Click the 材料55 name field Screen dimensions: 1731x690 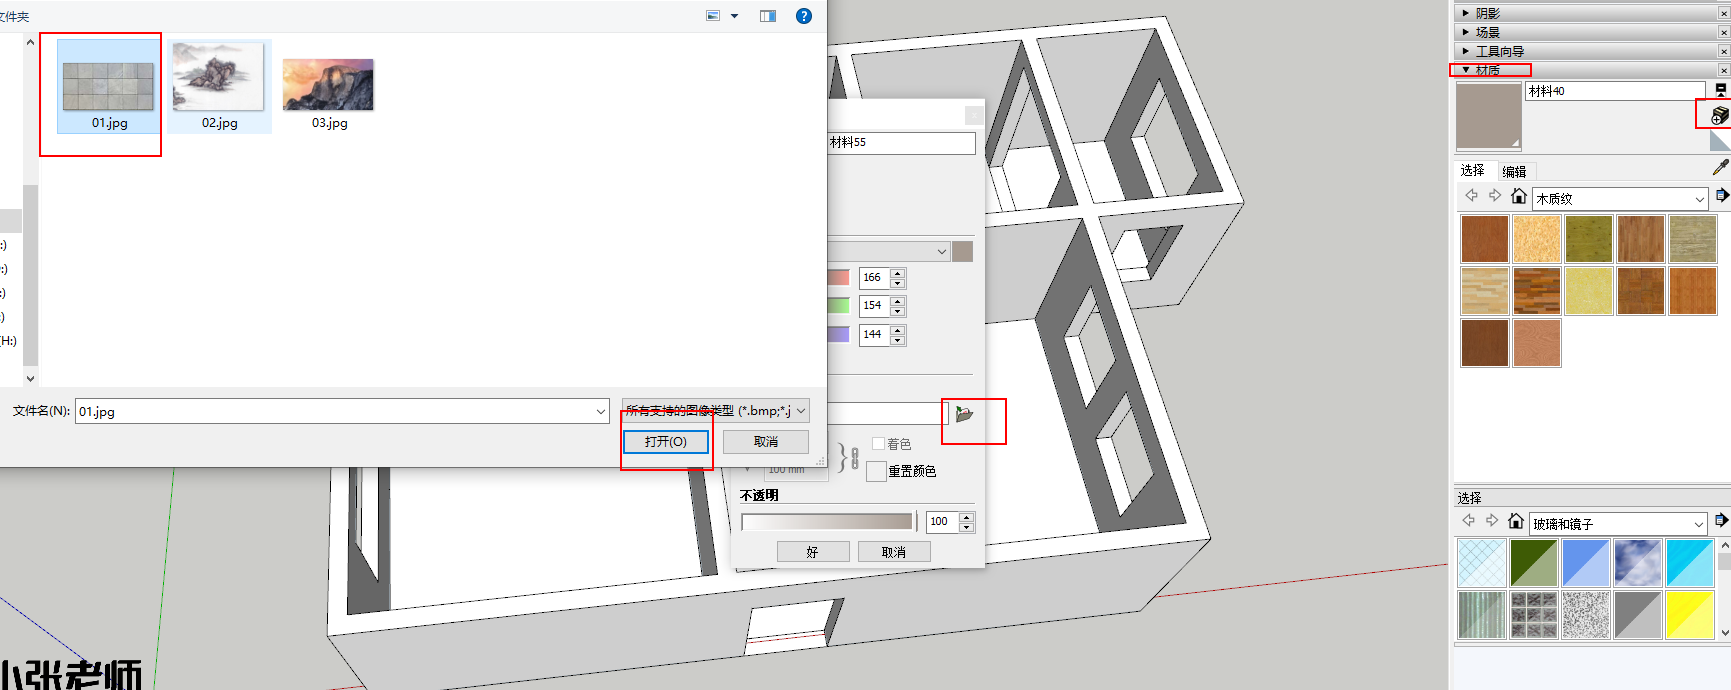[901, 143]
